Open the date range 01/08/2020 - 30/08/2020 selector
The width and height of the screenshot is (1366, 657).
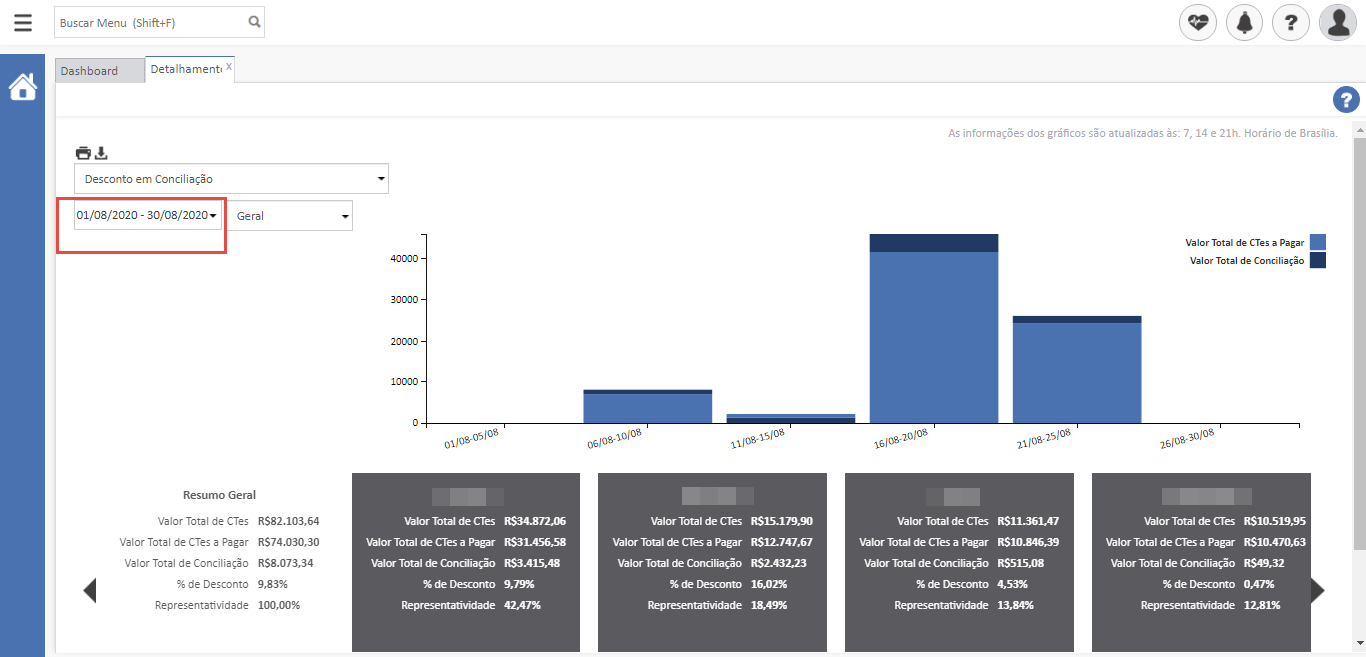147,215
